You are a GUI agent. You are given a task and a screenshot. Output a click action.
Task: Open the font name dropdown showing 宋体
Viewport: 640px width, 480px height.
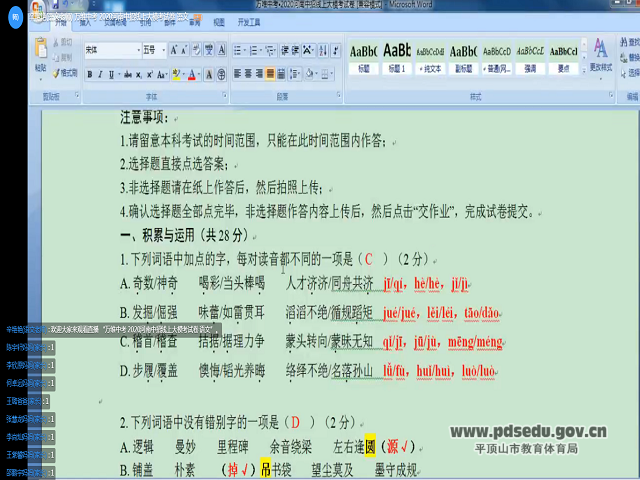(110, 49)
